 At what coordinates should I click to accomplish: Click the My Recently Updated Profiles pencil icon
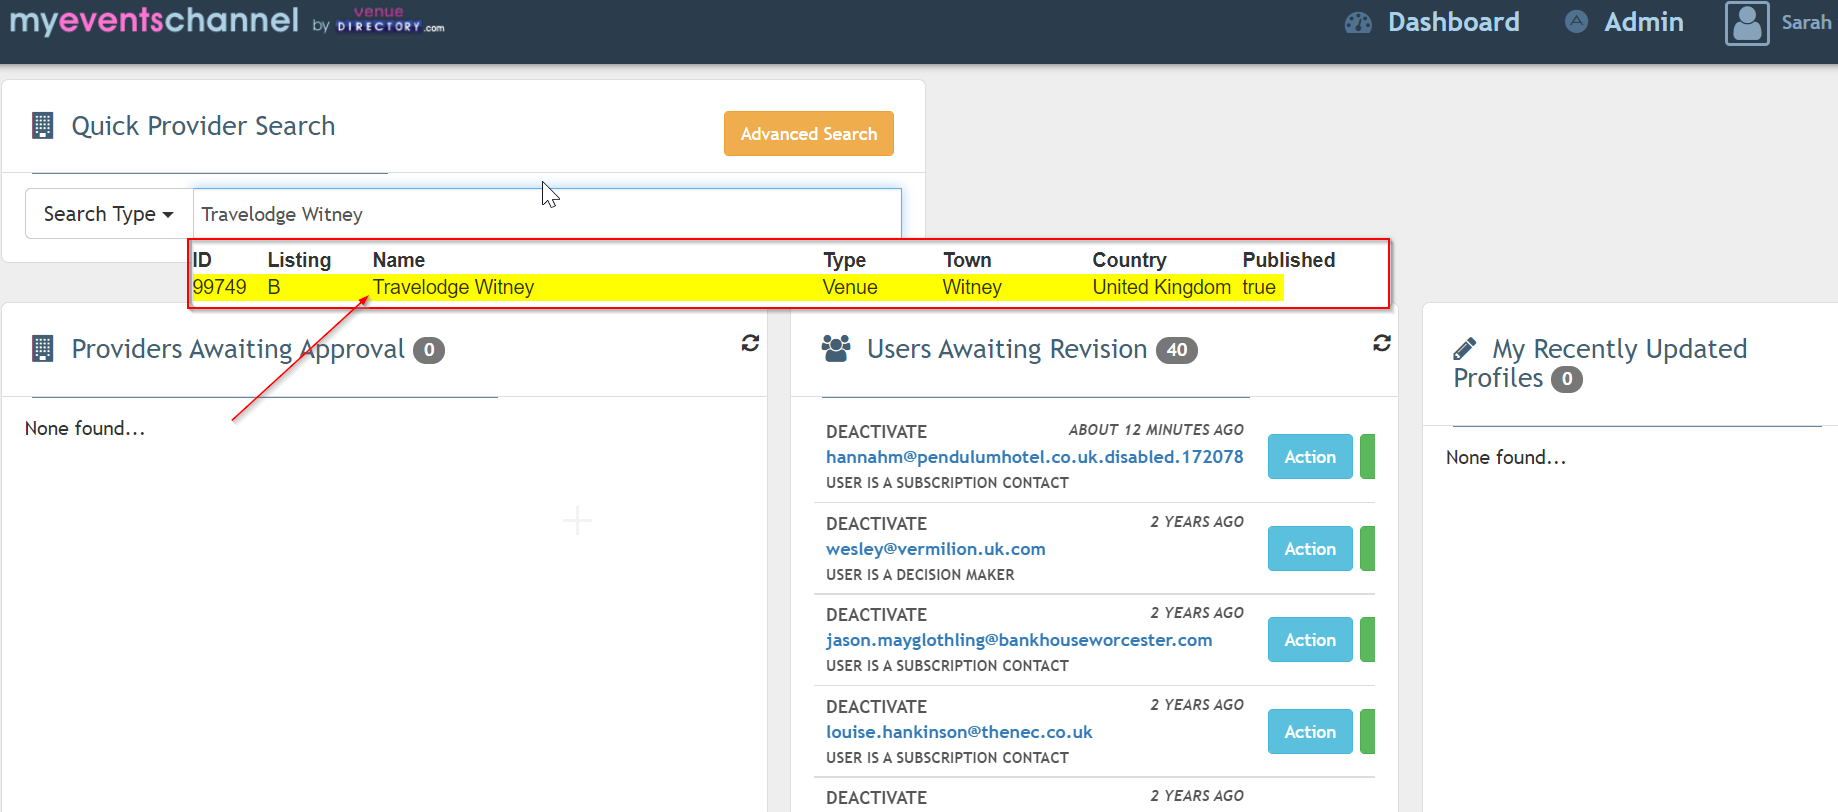click(x=1464, y=348)
